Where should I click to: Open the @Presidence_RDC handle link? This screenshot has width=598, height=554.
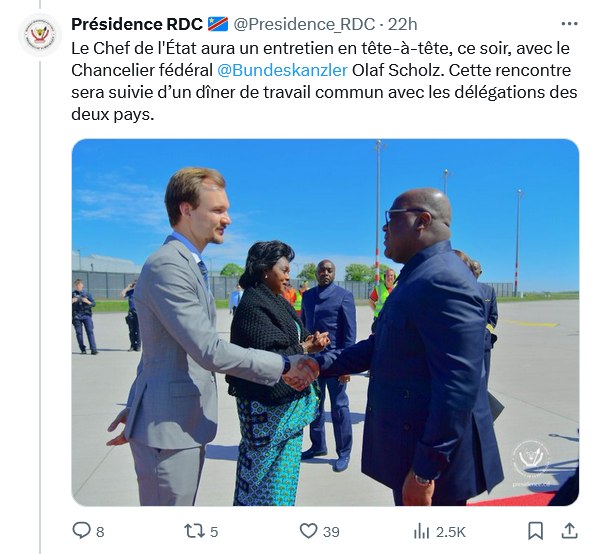pyautogui.click(x=304, y=24)
